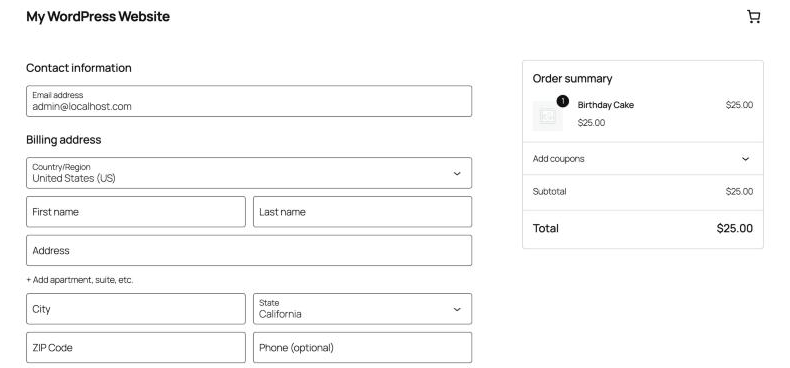
Task: Click the quantity badge on Birthday Cake
Action: (562, 101)
